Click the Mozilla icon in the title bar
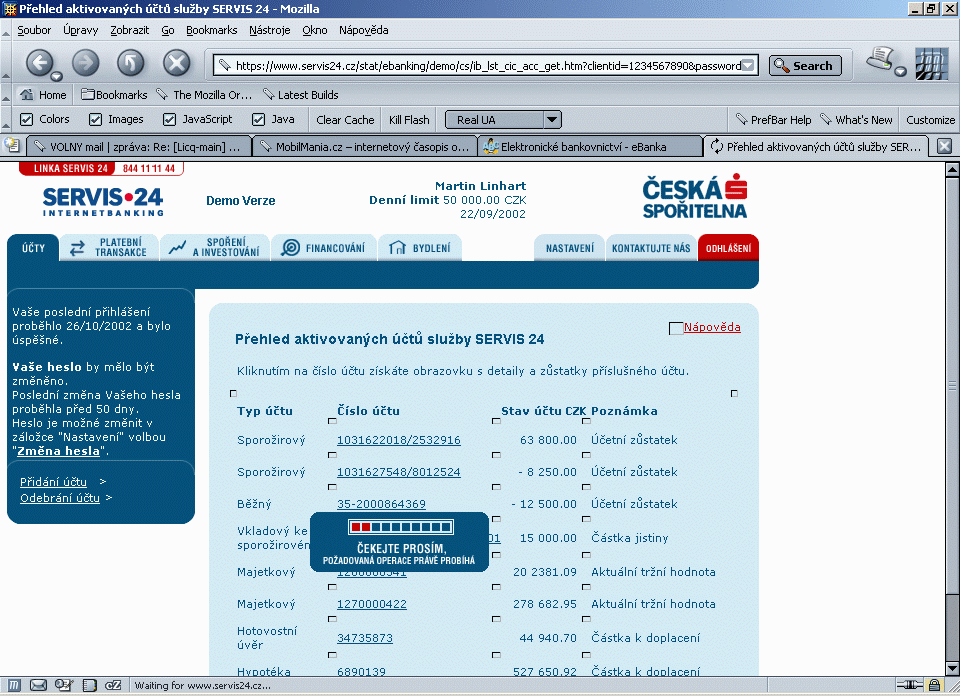 (x=10, y=9)
